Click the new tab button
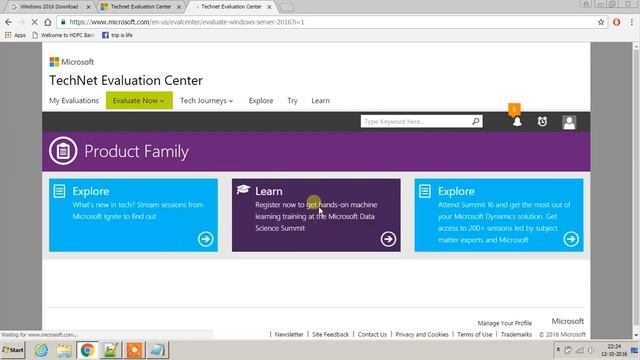Viewport: 640px width, 360px height. coord(287,7)
